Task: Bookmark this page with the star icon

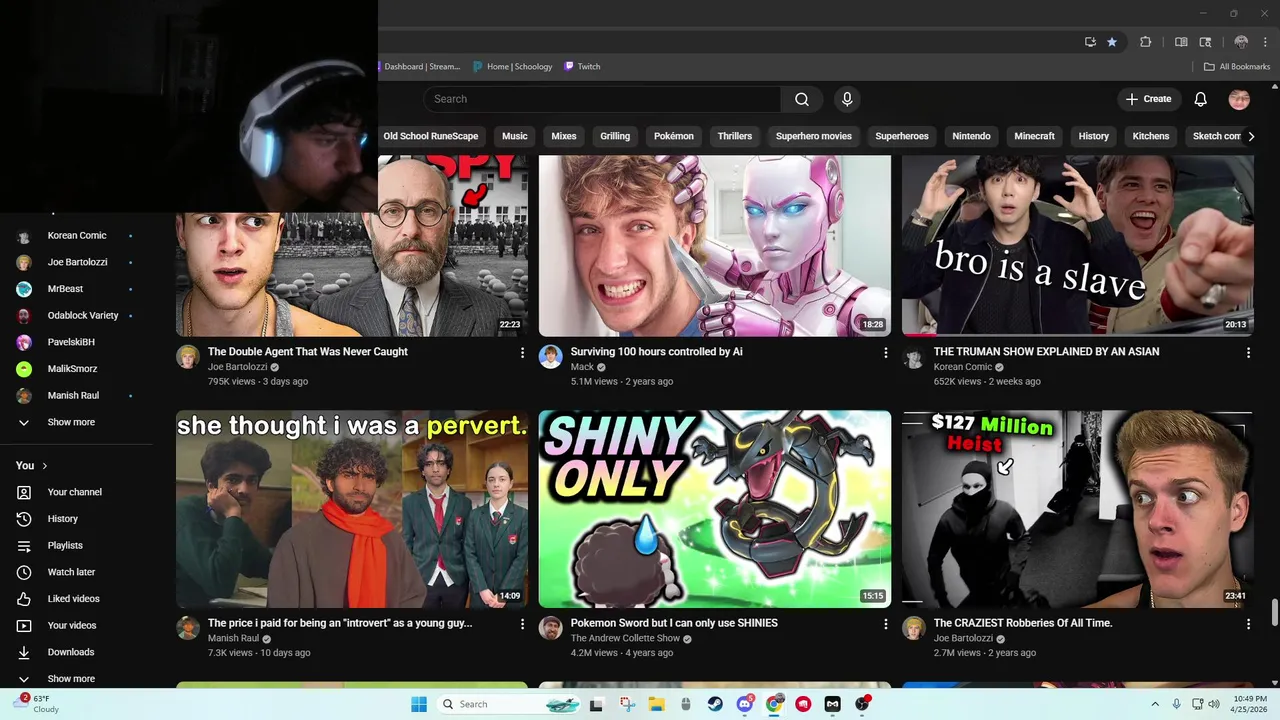Action: tap(1112, 42)
